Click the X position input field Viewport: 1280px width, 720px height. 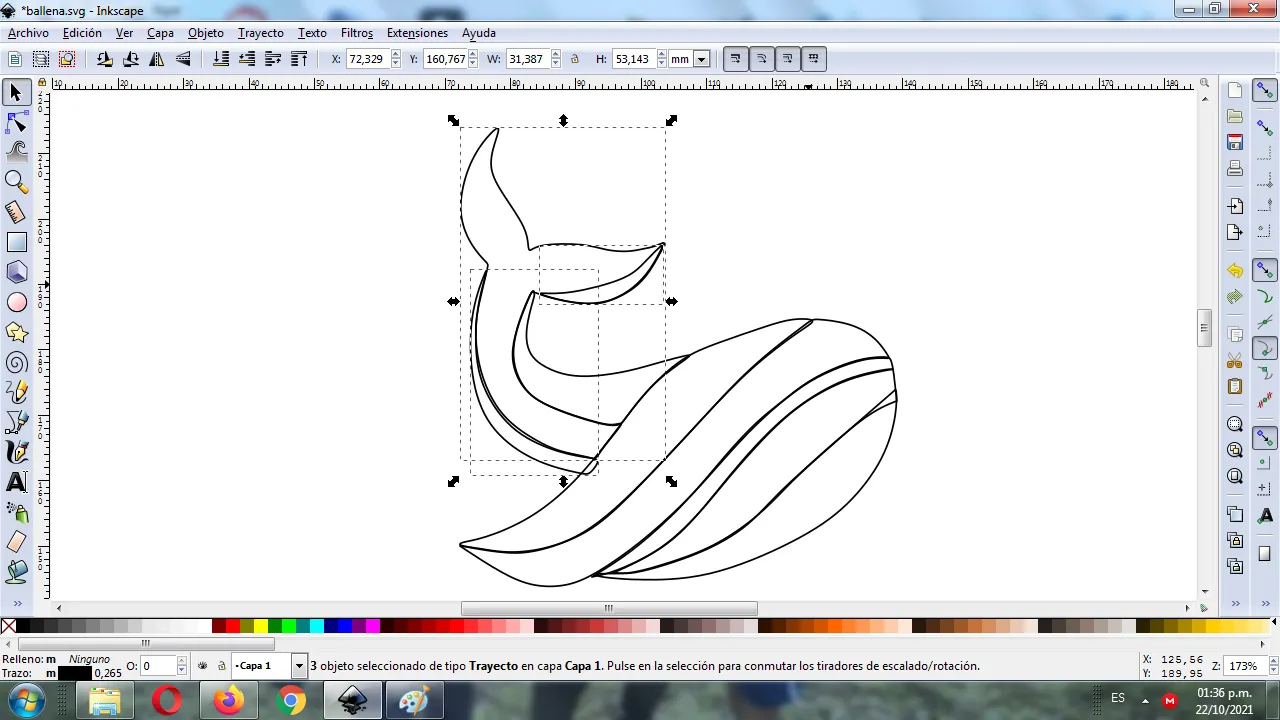point(367,59)
